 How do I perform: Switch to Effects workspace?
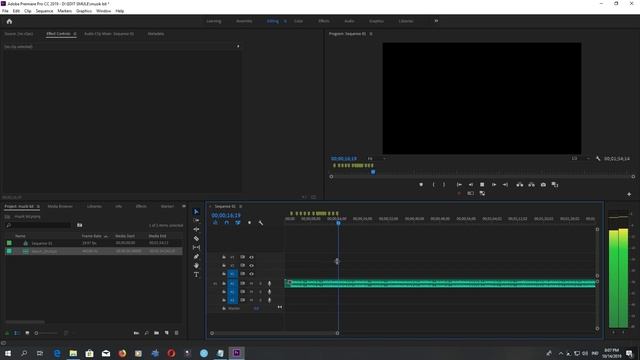point(324,21)
